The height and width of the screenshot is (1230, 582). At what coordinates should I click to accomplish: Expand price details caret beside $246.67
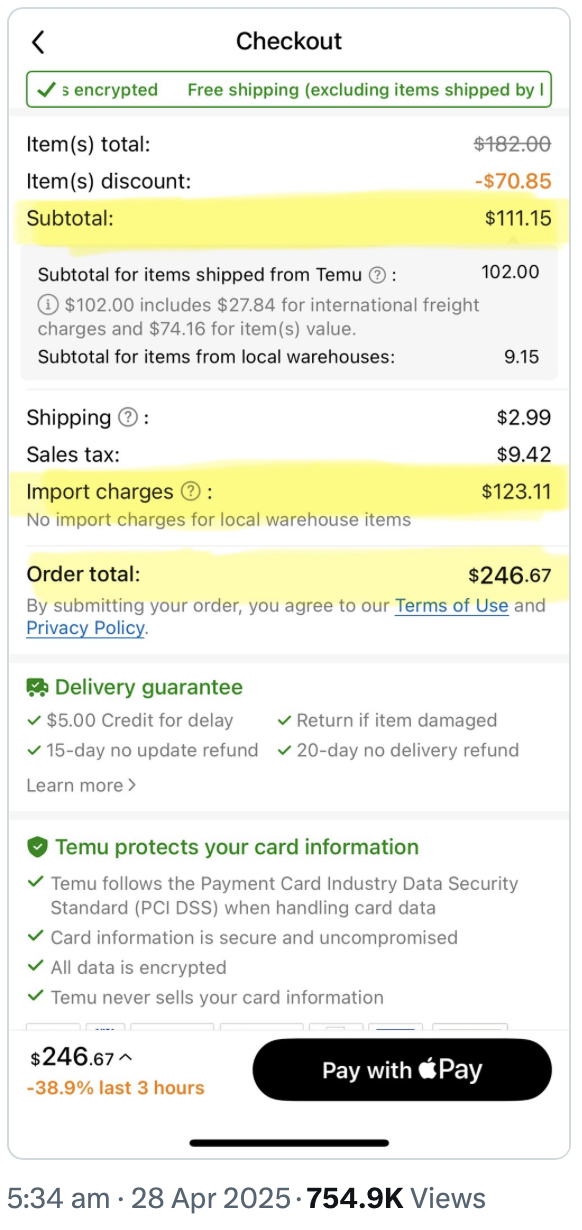click(x=125, y=1057)
